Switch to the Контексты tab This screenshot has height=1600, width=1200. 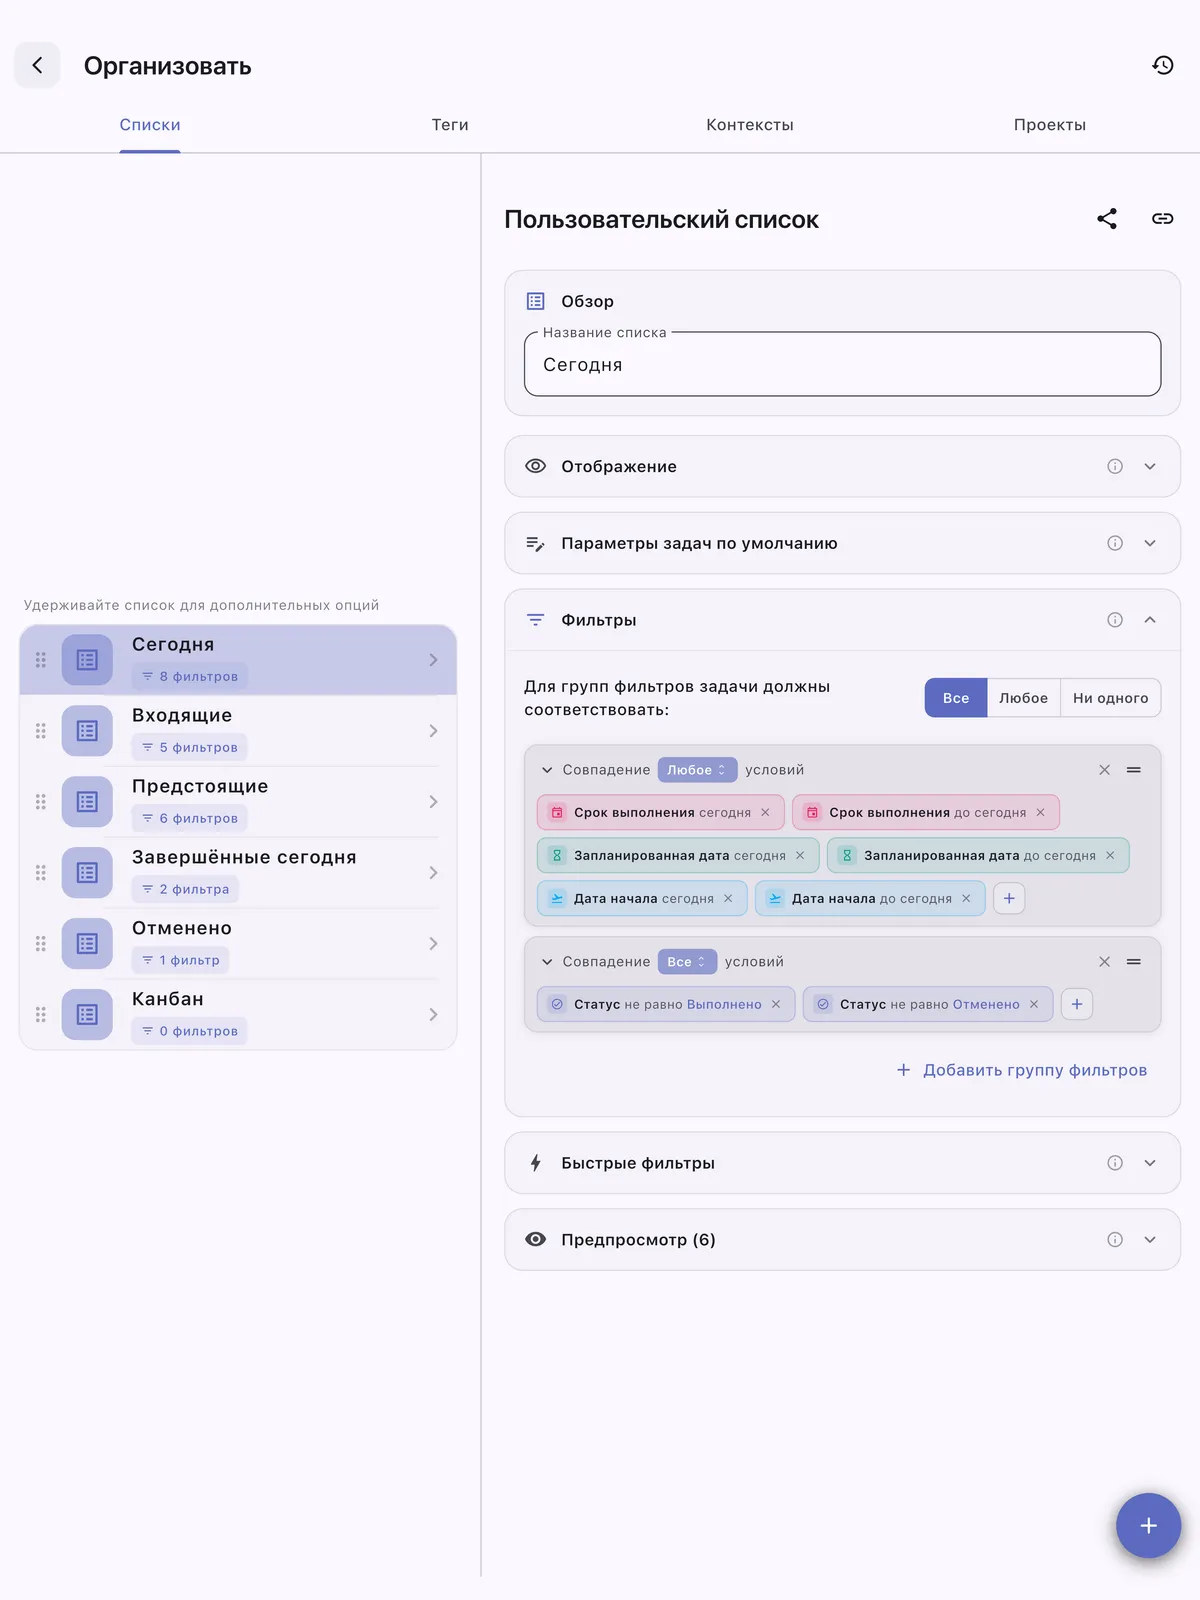(750, 125)
